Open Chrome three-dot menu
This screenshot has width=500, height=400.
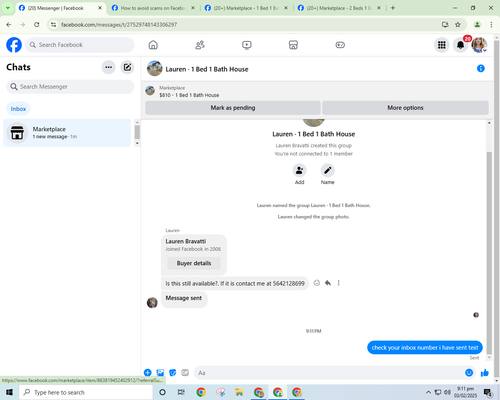[491, 25]
